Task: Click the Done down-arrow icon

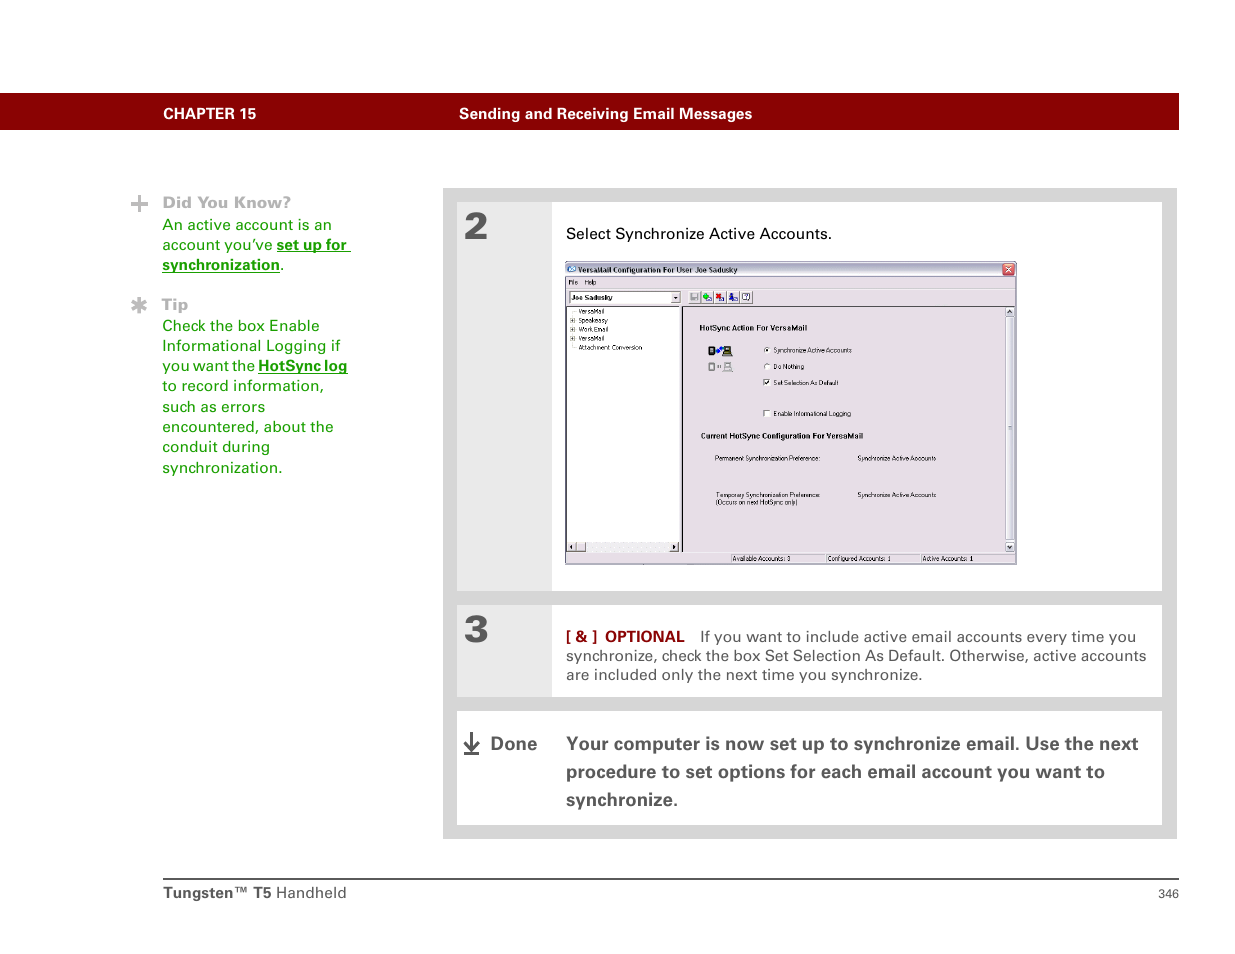Action: (x=472, y=743)
